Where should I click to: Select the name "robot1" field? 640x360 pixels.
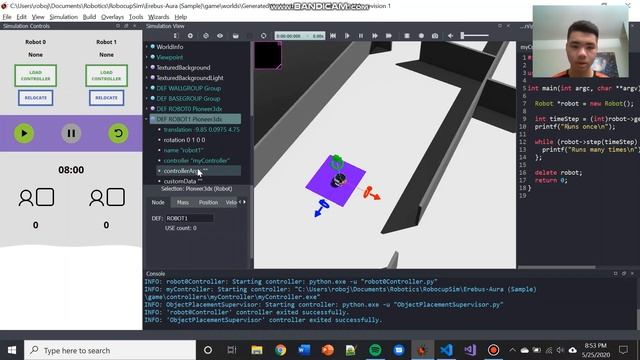pyautogui.click(x=199, y=150)
